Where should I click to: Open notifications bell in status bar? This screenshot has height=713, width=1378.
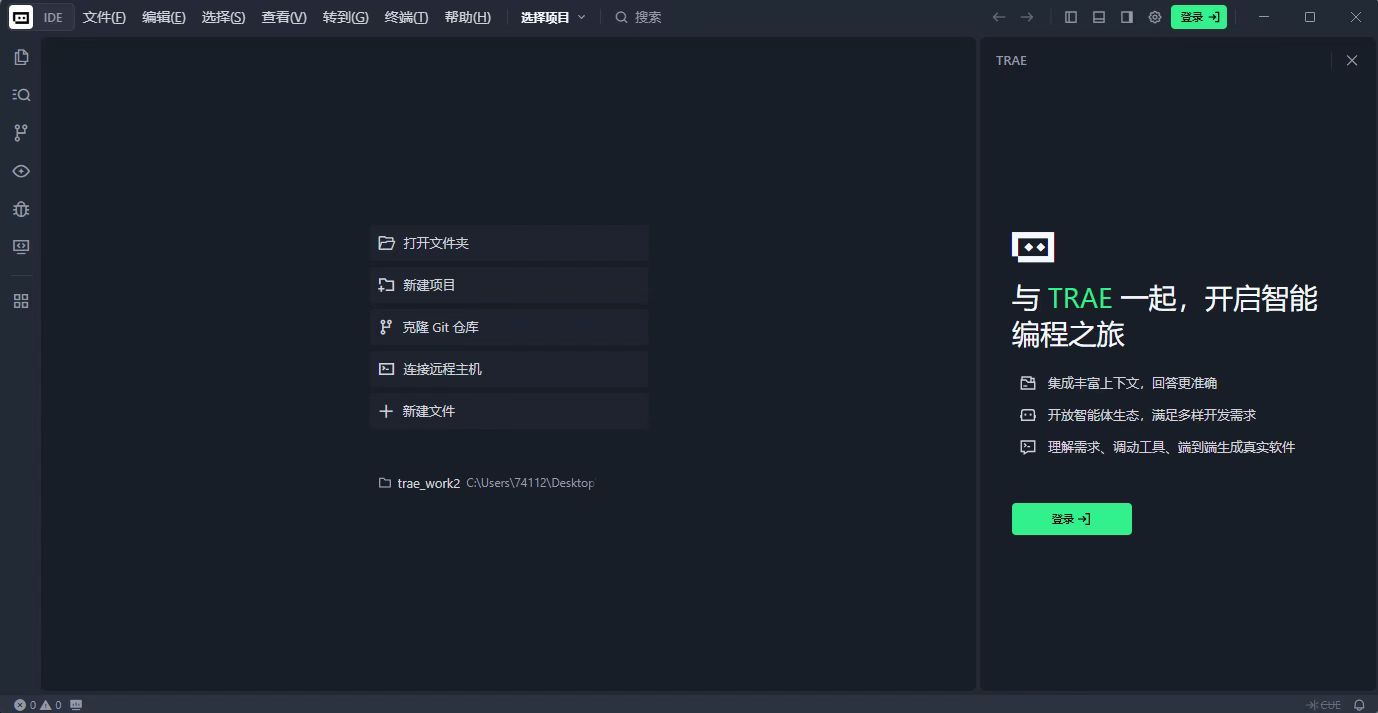pyautogui.click(x=1359, y=705)
